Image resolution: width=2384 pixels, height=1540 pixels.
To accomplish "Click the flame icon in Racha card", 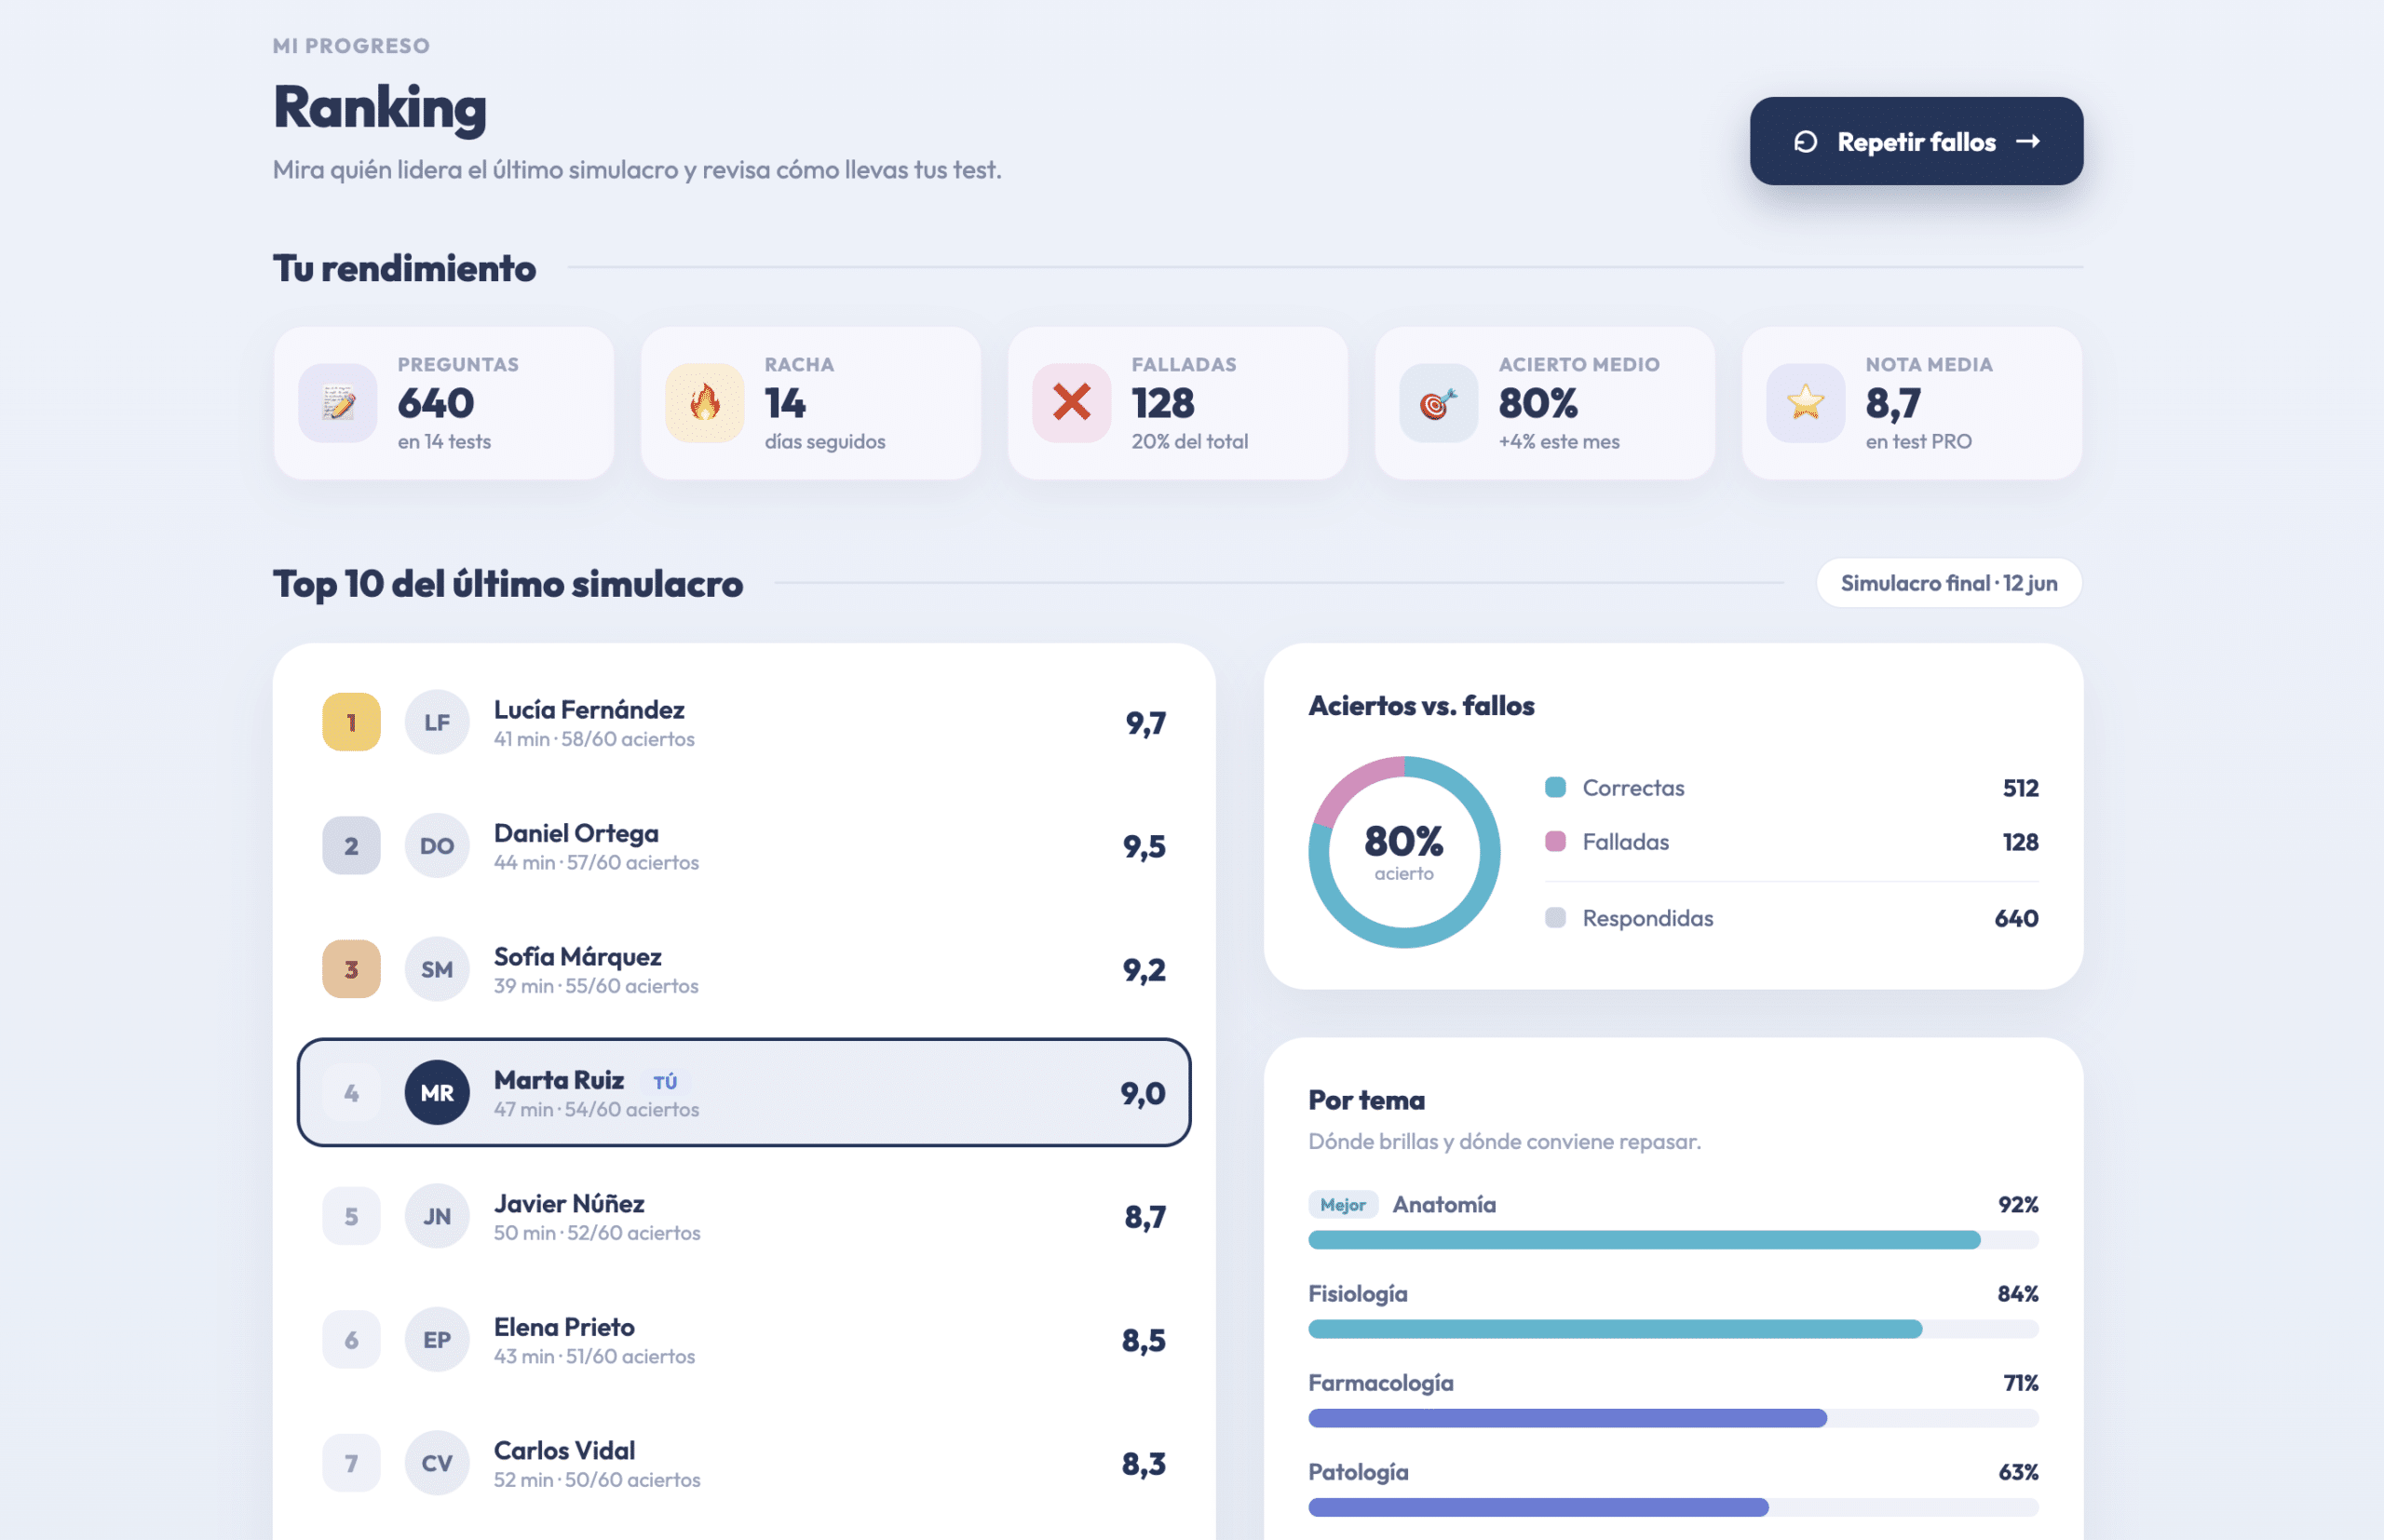I will coord(705,403).
